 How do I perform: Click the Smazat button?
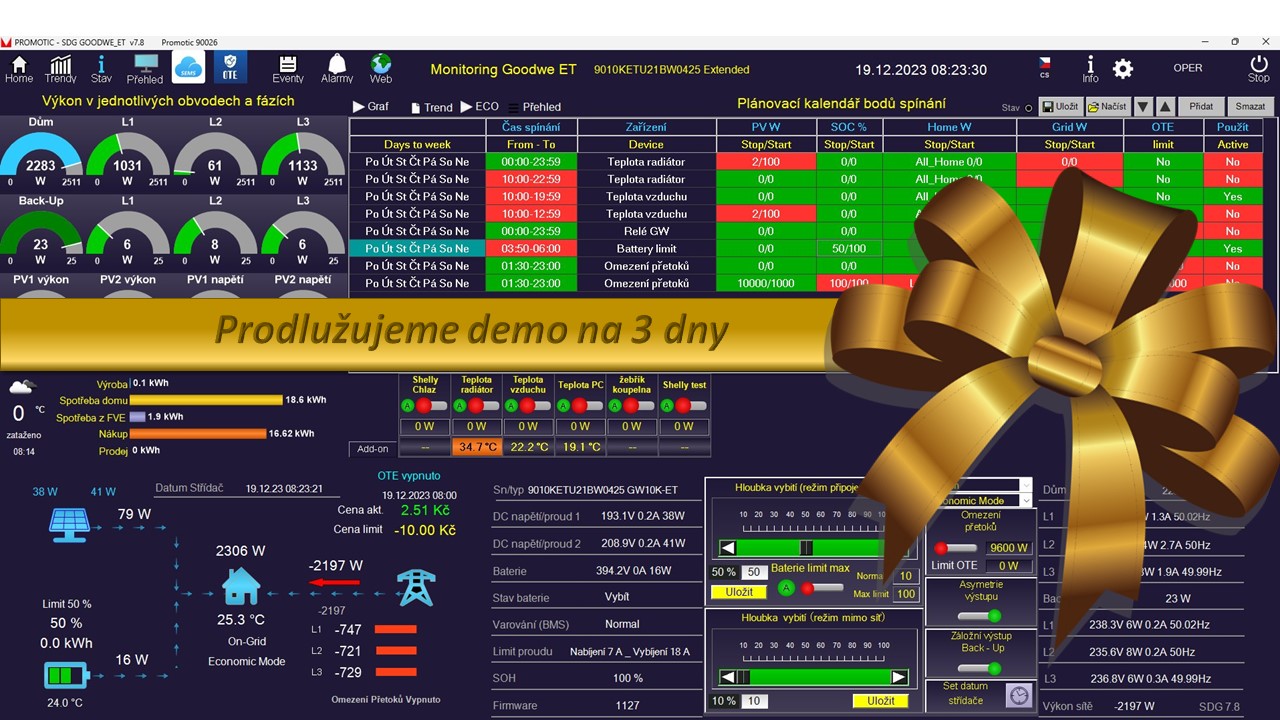pos(1250,106)
